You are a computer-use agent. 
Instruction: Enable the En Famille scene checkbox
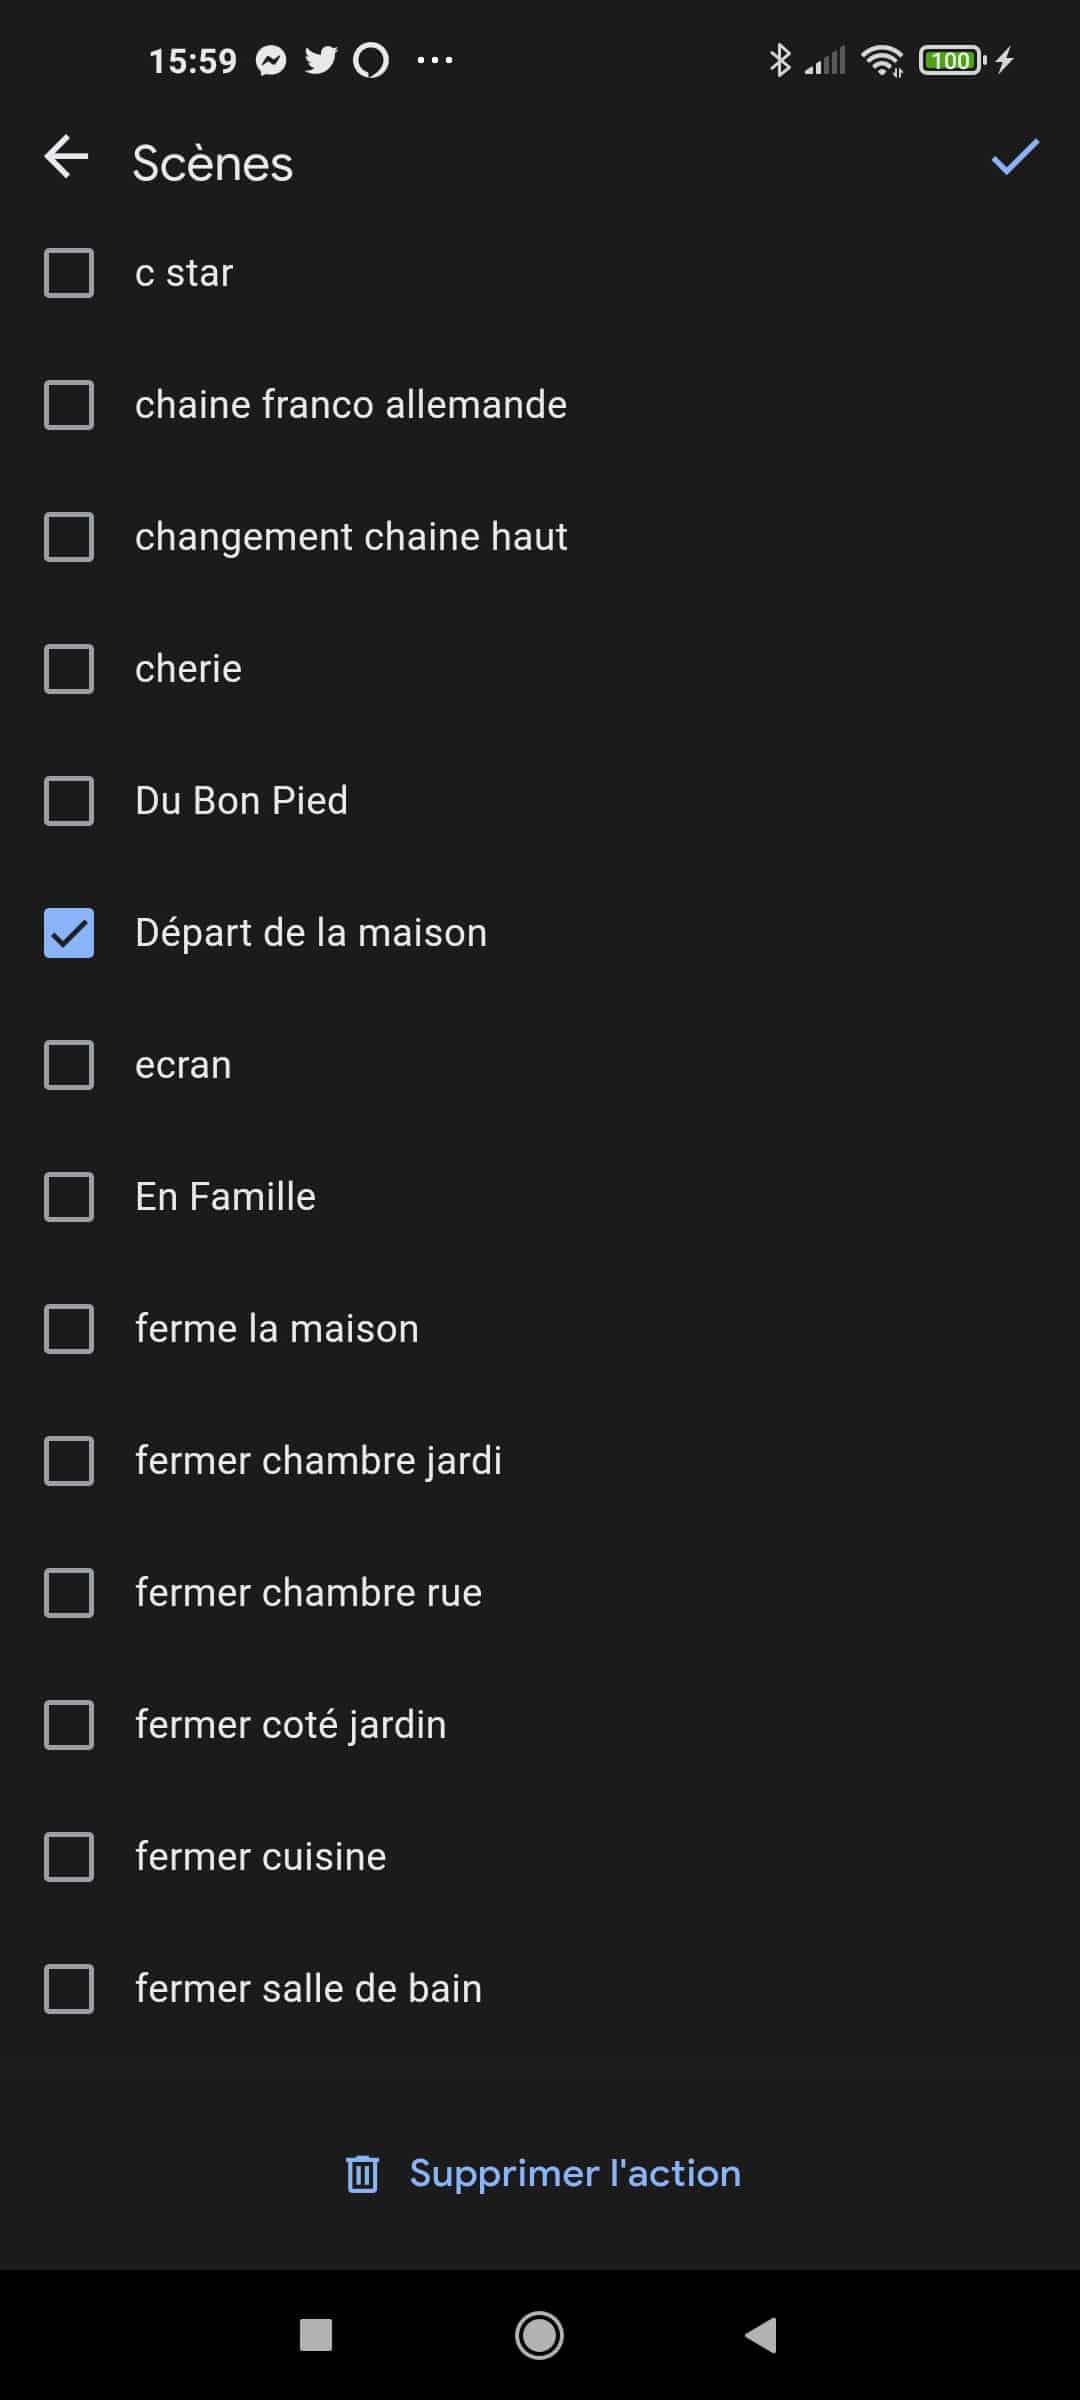(x=69, y=1197)
